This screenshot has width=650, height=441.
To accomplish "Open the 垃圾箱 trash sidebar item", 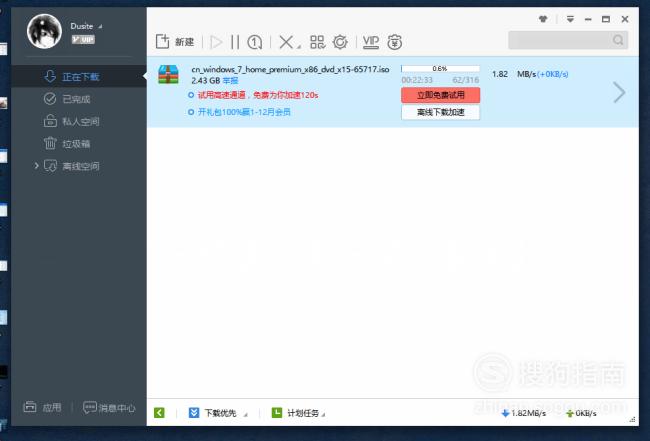I will pyautogui.click(x=78, y=143).
